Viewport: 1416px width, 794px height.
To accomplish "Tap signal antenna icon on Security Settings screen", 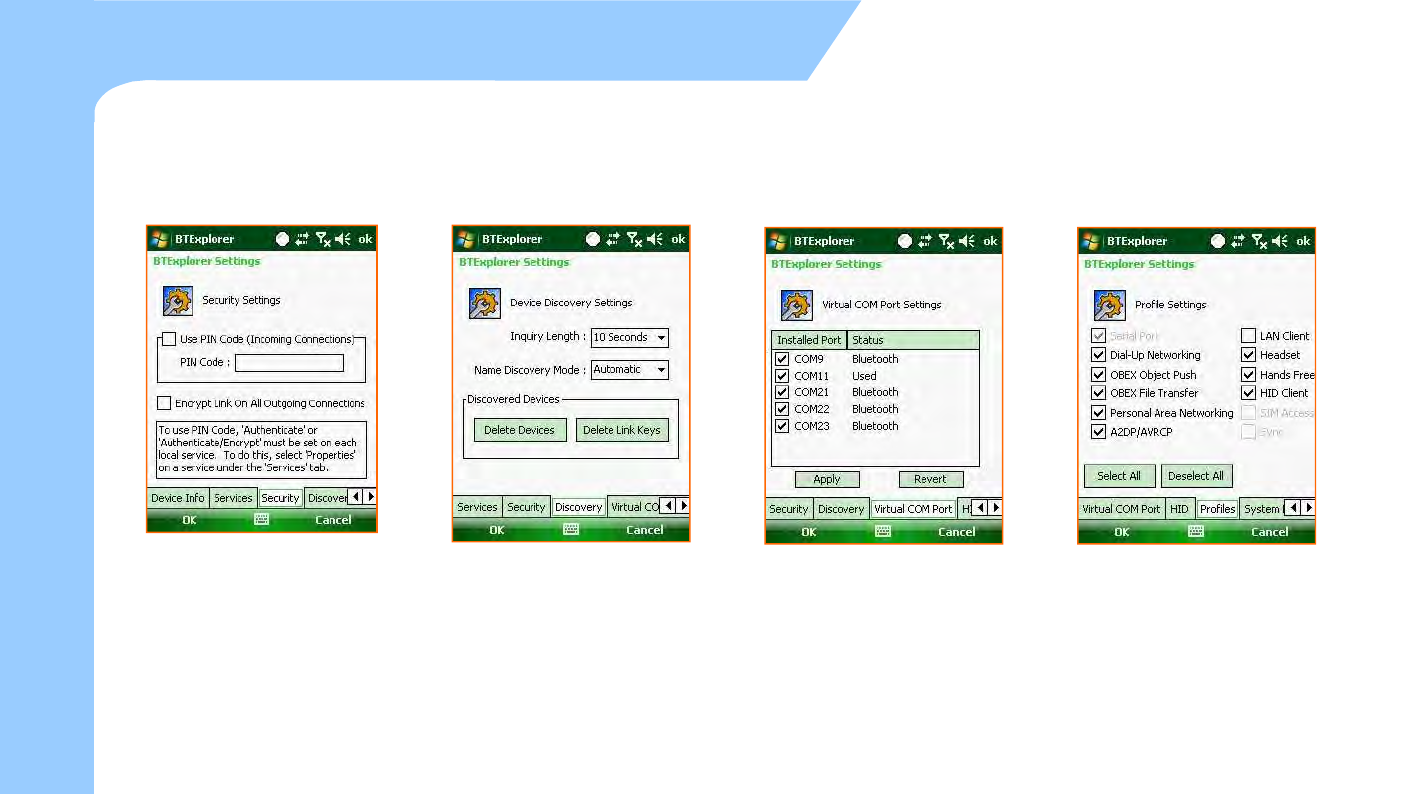I will tap(323, 239).
